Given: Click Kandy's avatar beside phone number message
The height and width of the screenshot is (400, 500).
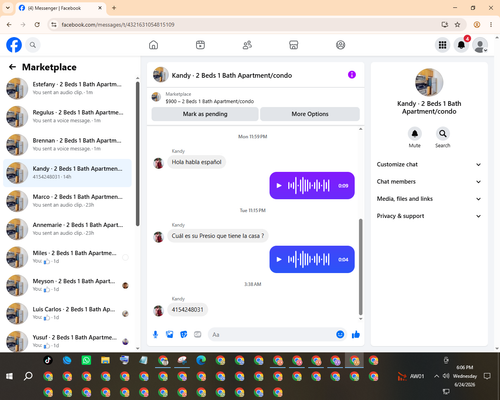Looking at the screenshot, I should [x=159, y=310].
